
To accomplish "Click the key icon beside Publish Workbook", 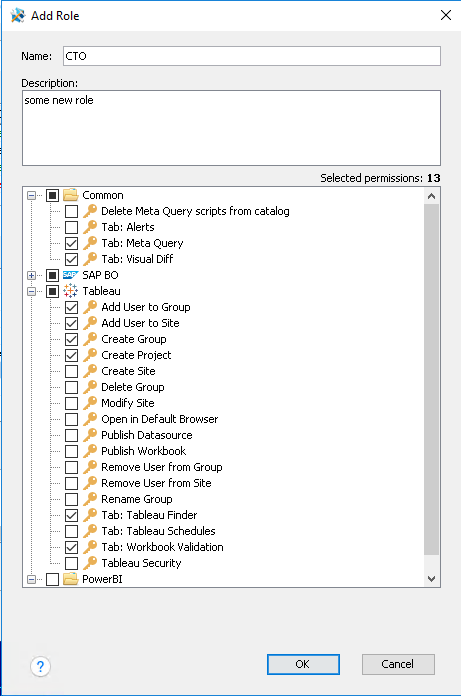I will (90, 451).
